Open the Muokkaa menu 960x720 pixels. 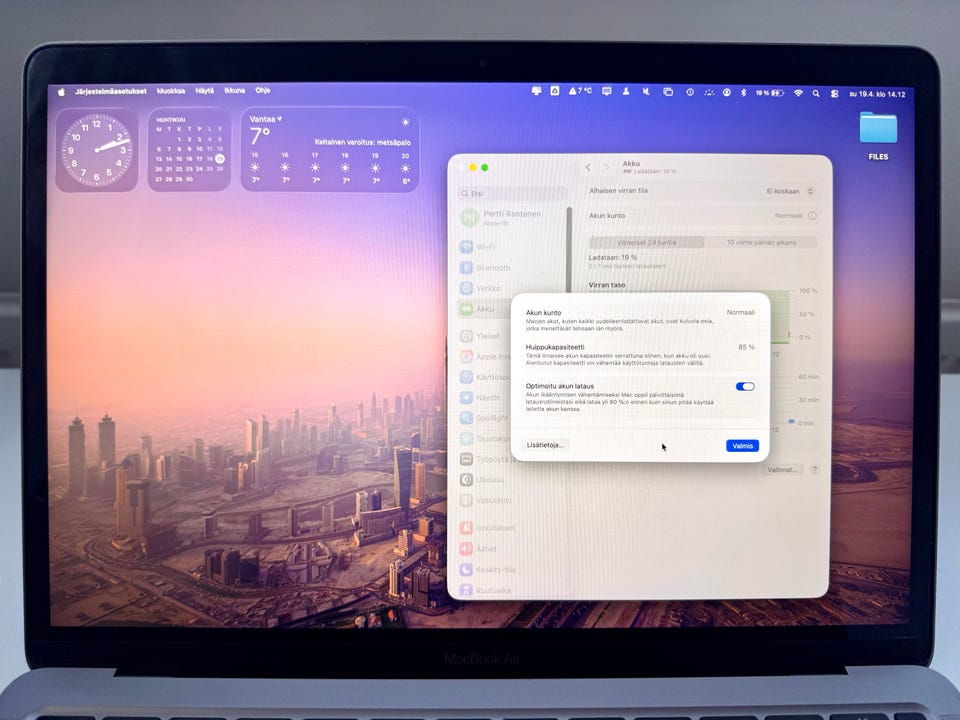point(171,91)
